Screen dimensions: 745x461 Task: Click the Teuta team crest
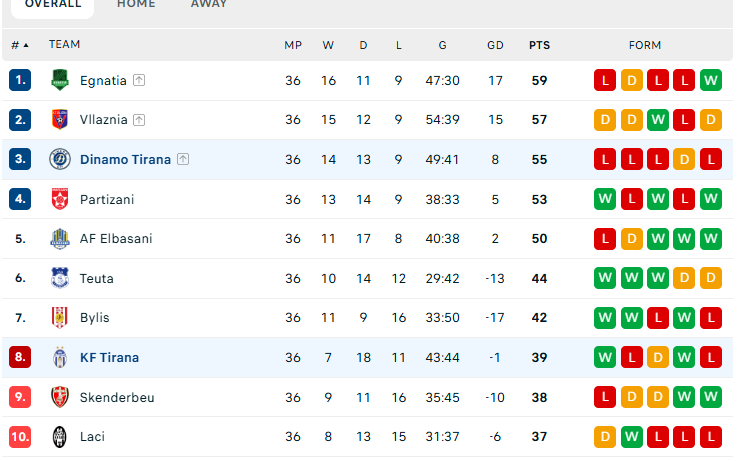click(x=60, y=278)
